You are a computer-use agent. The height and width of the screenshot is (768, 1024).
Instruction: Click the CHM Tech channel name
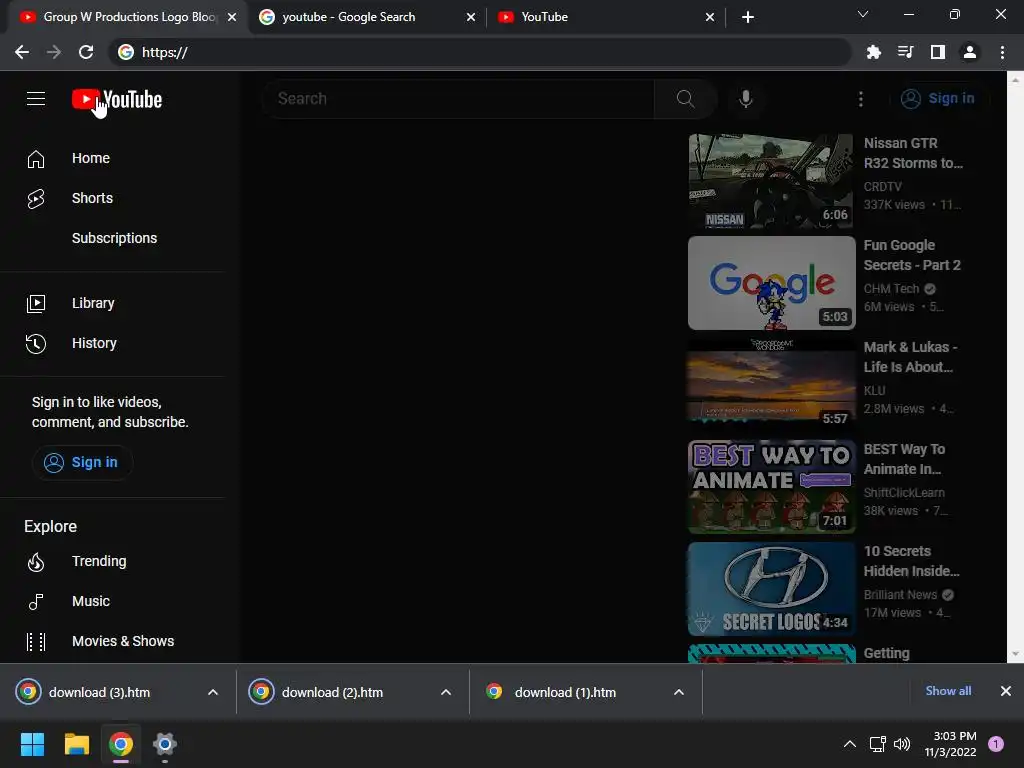pos(891,289)
